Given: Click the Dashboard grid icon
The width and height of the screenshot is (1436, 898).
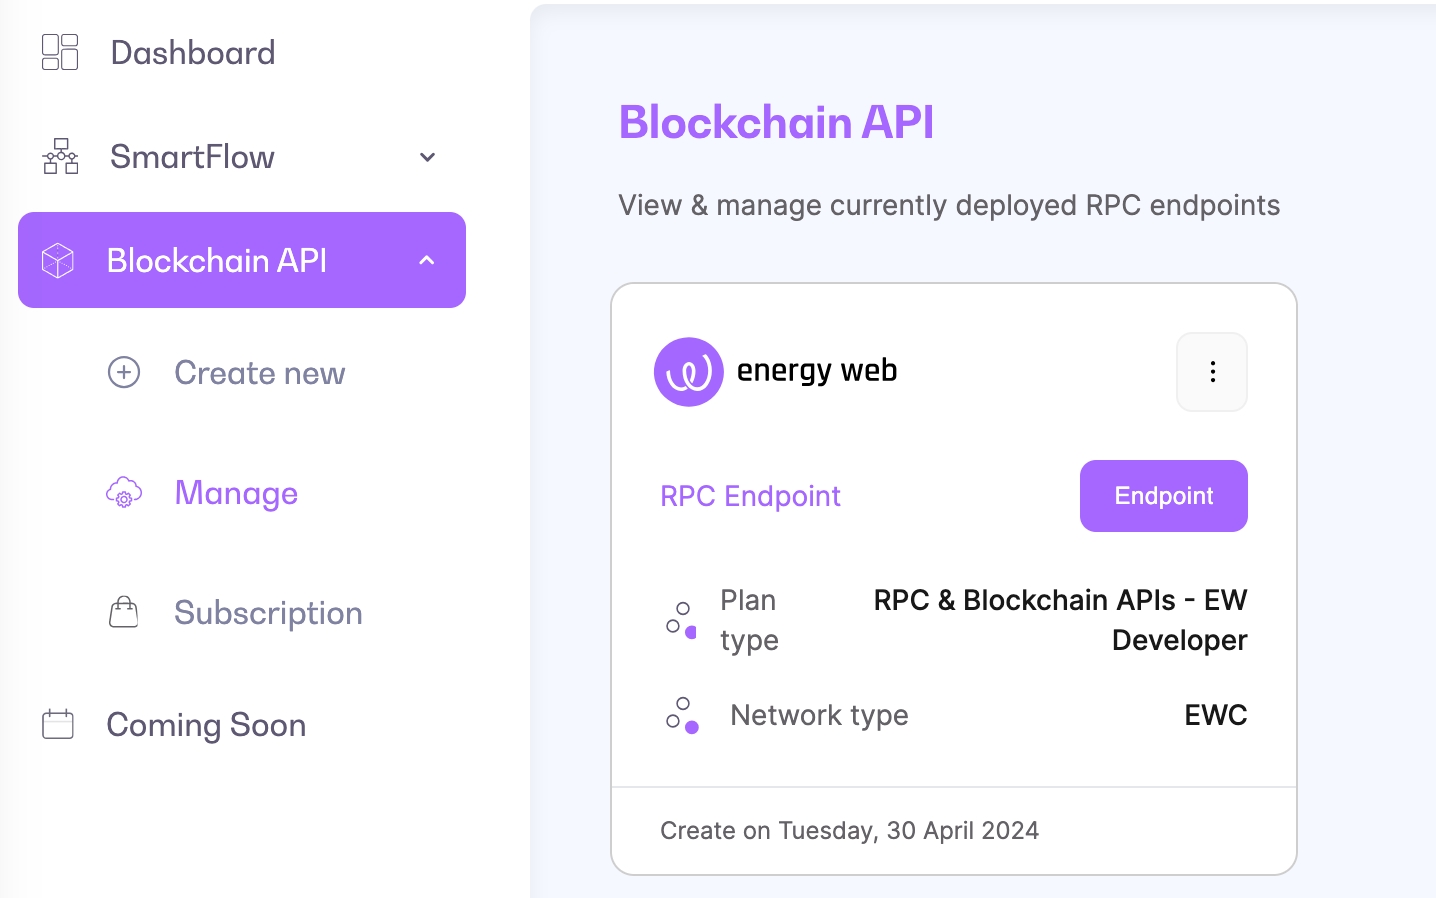Looking at the screenshot, I should pyautogui.click(x=60, y=52).
